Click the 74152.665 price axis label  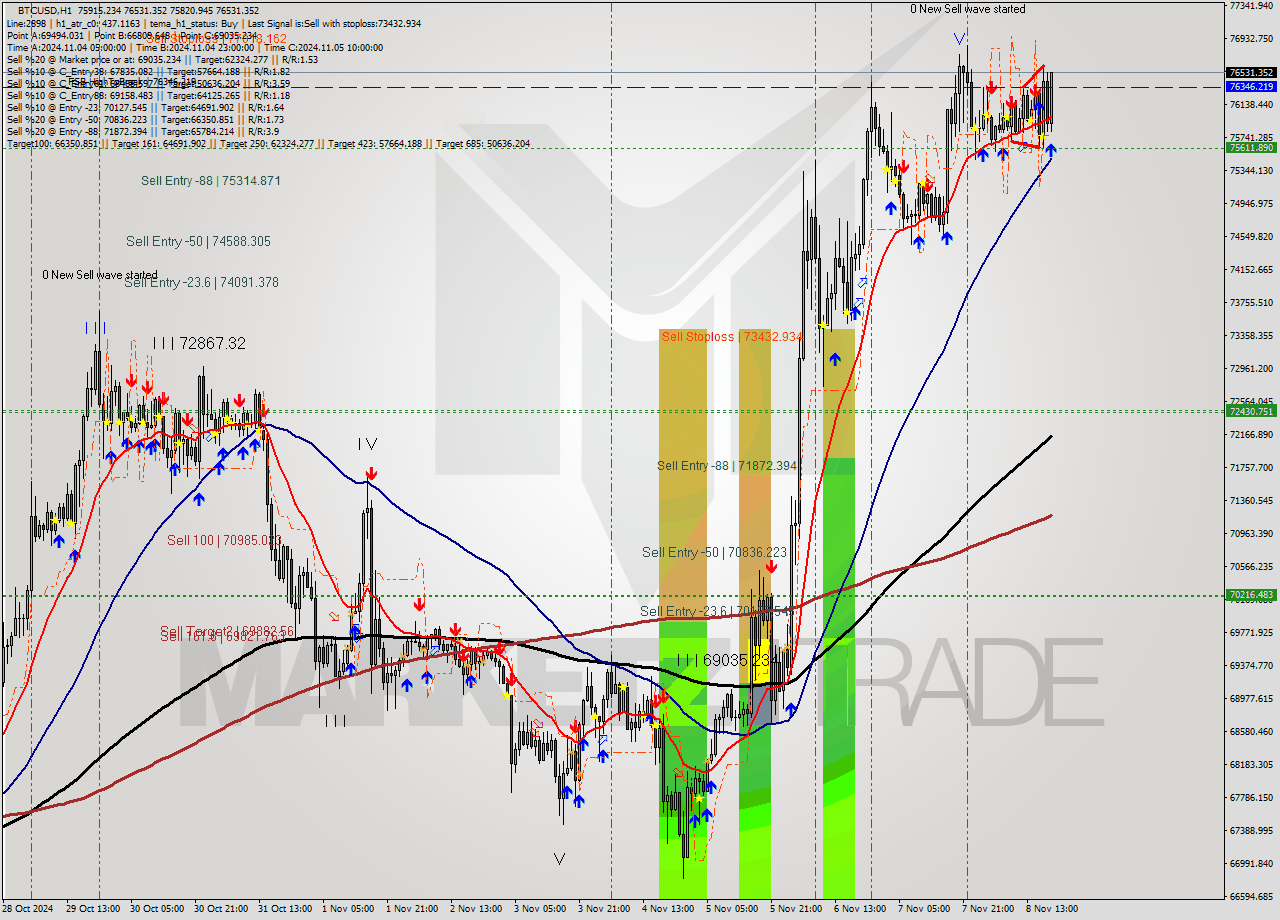tap(1251, 270)
